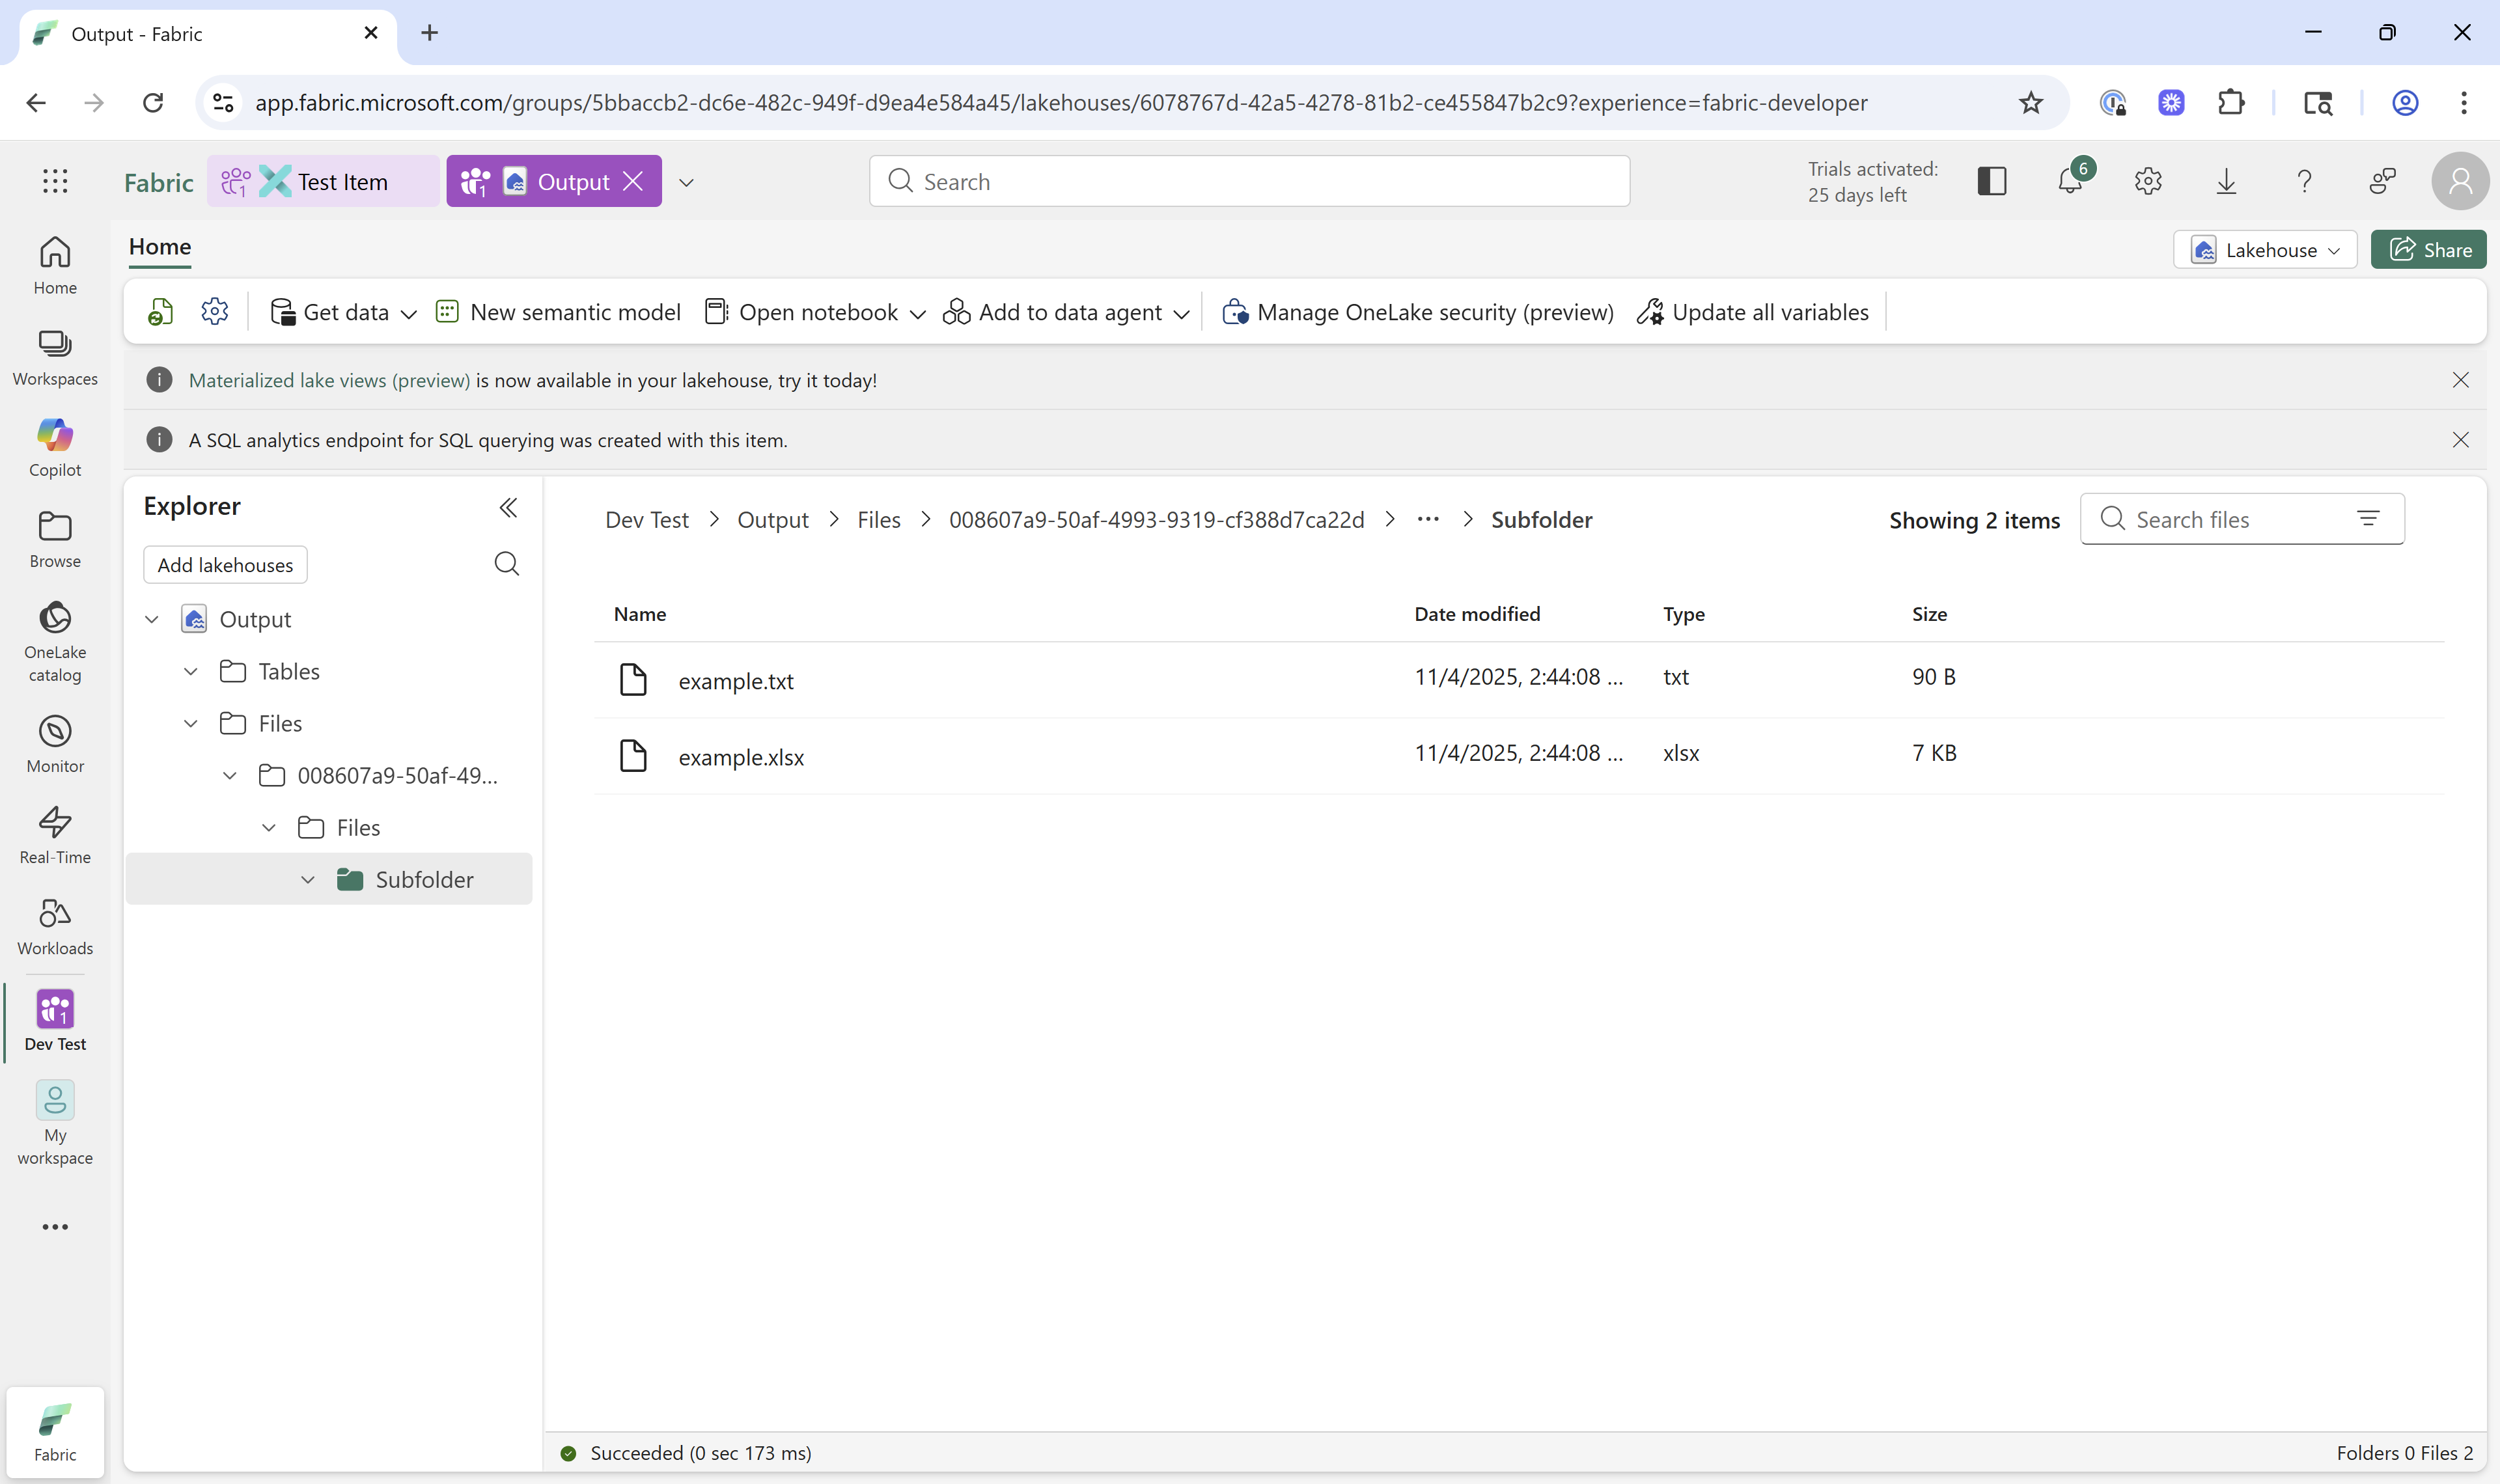Select the Home ribbon tab
The width and height of the screenshot is (2500, 1484).
tap(160, 247)
